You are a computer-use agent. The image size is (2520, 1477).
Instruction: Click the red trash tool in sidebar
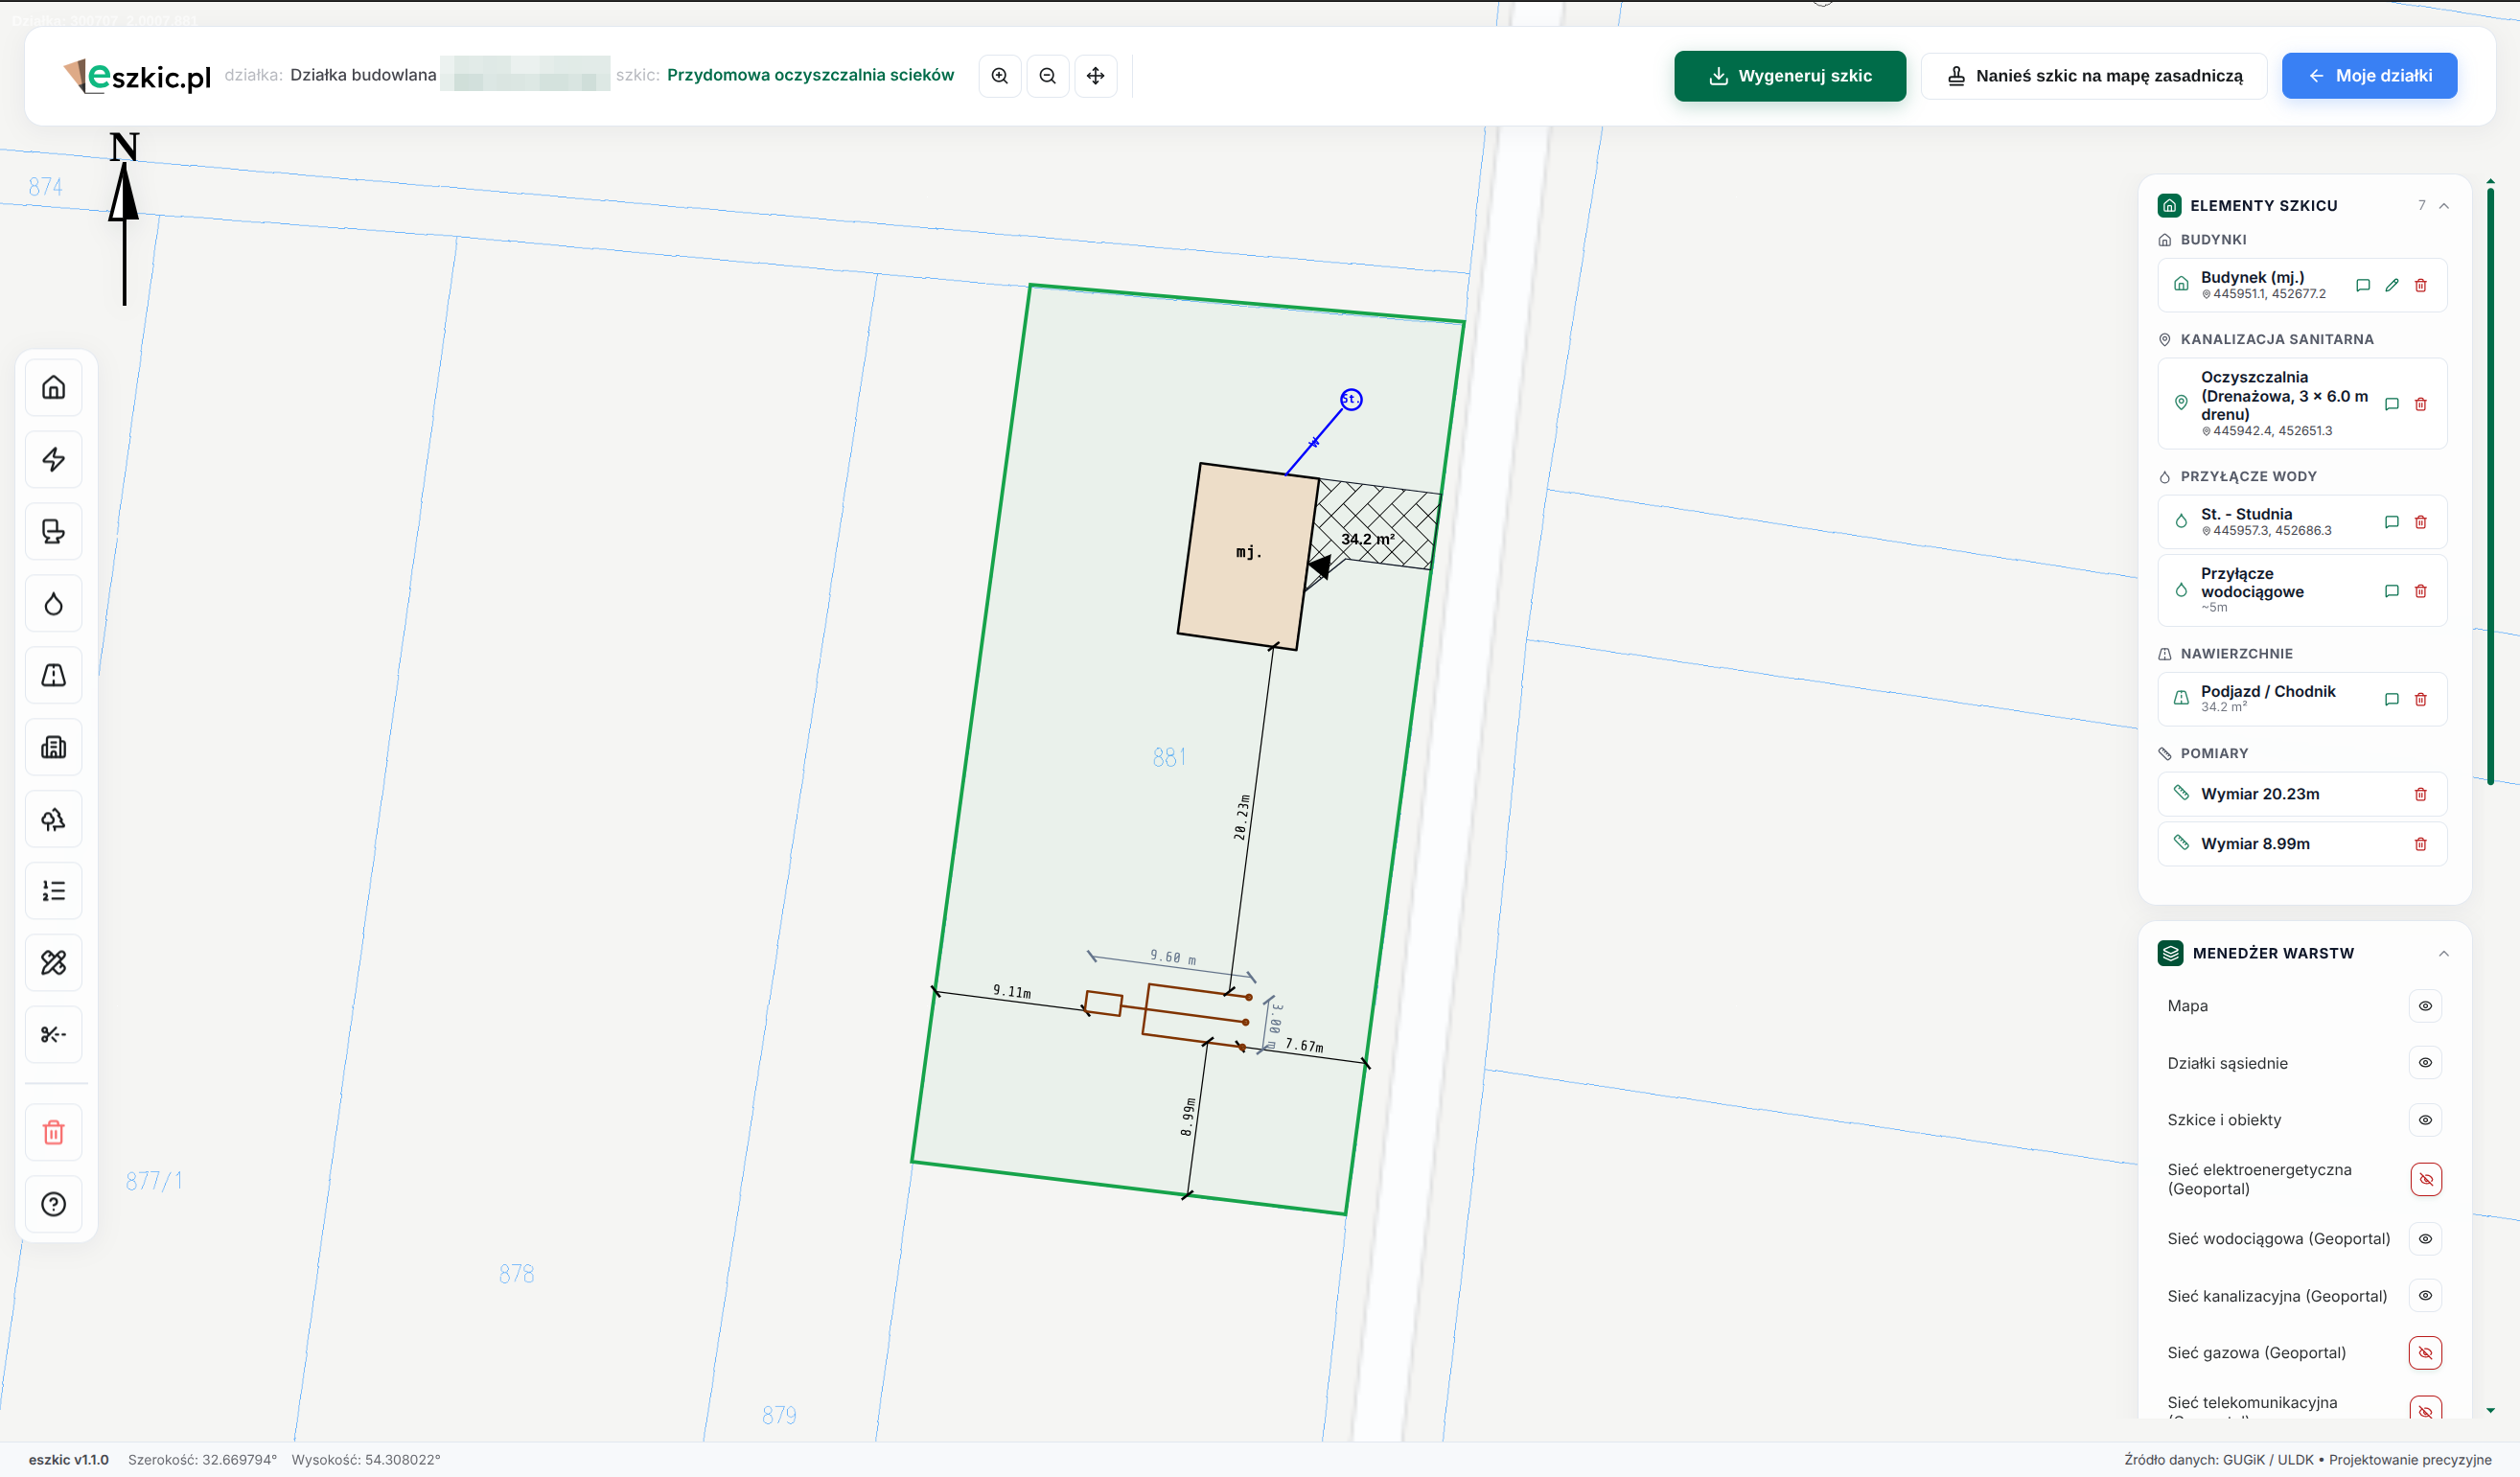coord(54,1132)
